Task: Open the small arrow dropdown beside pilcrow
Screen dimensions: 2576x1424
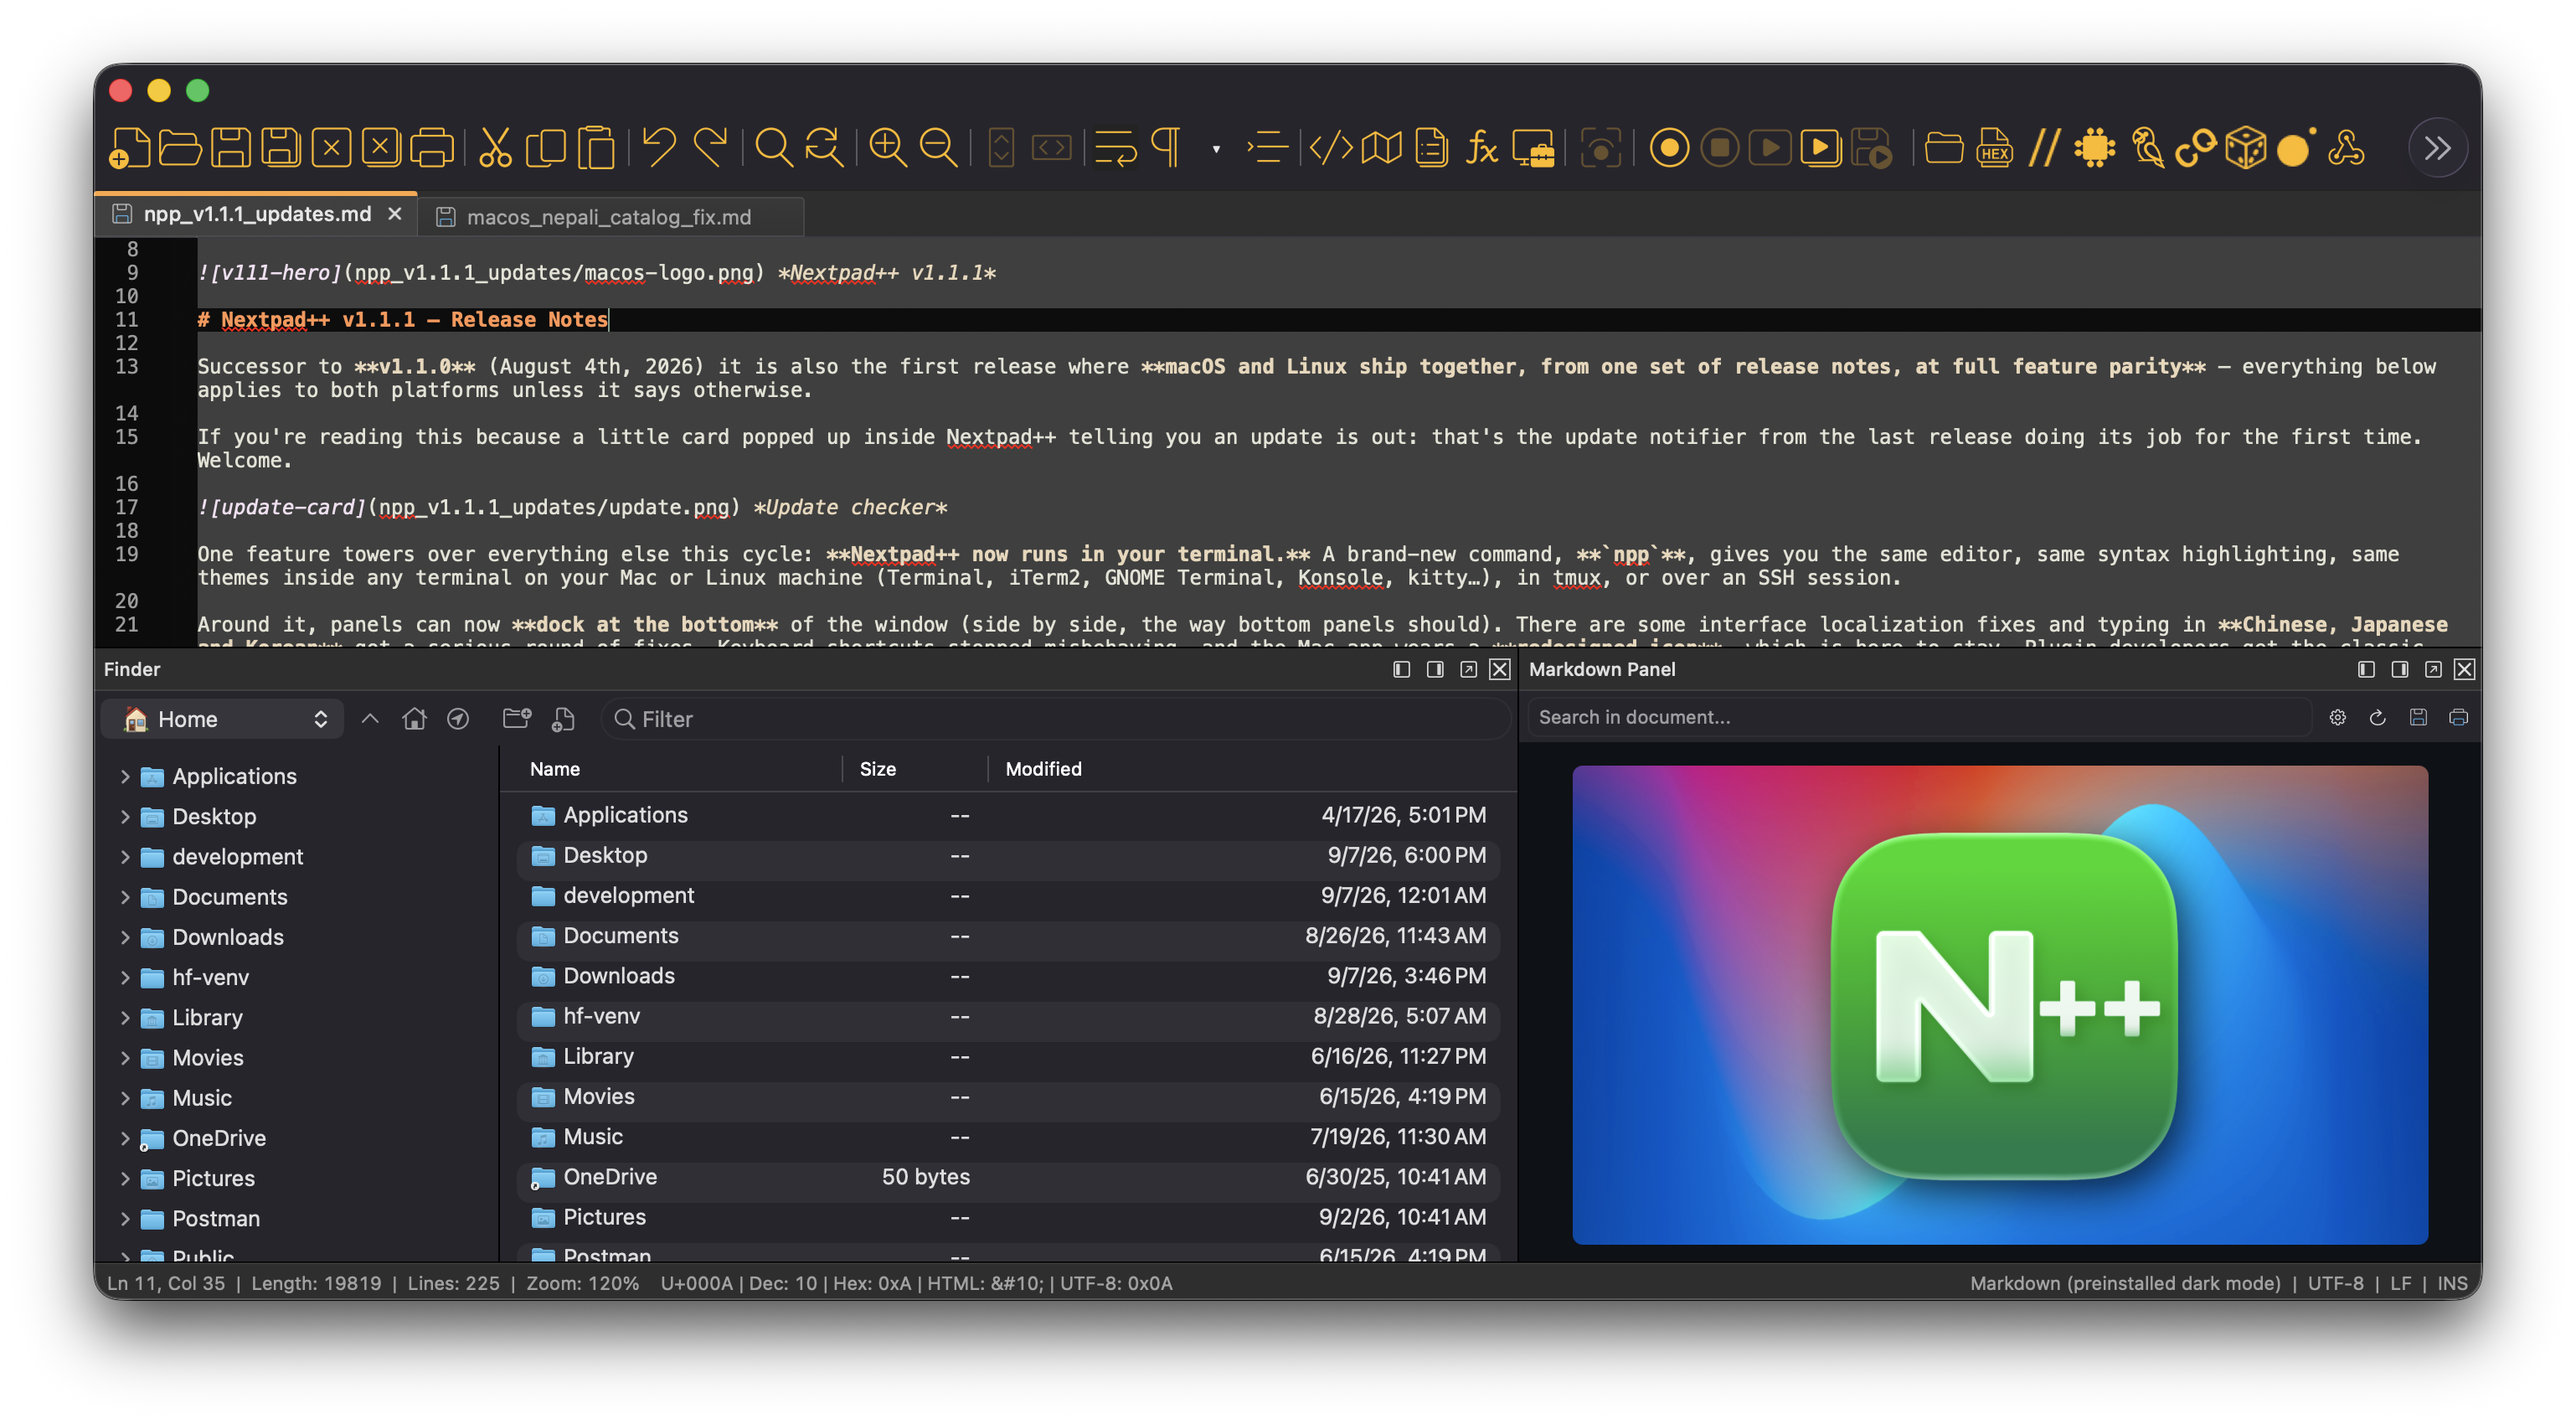Action: [1216, 149]
